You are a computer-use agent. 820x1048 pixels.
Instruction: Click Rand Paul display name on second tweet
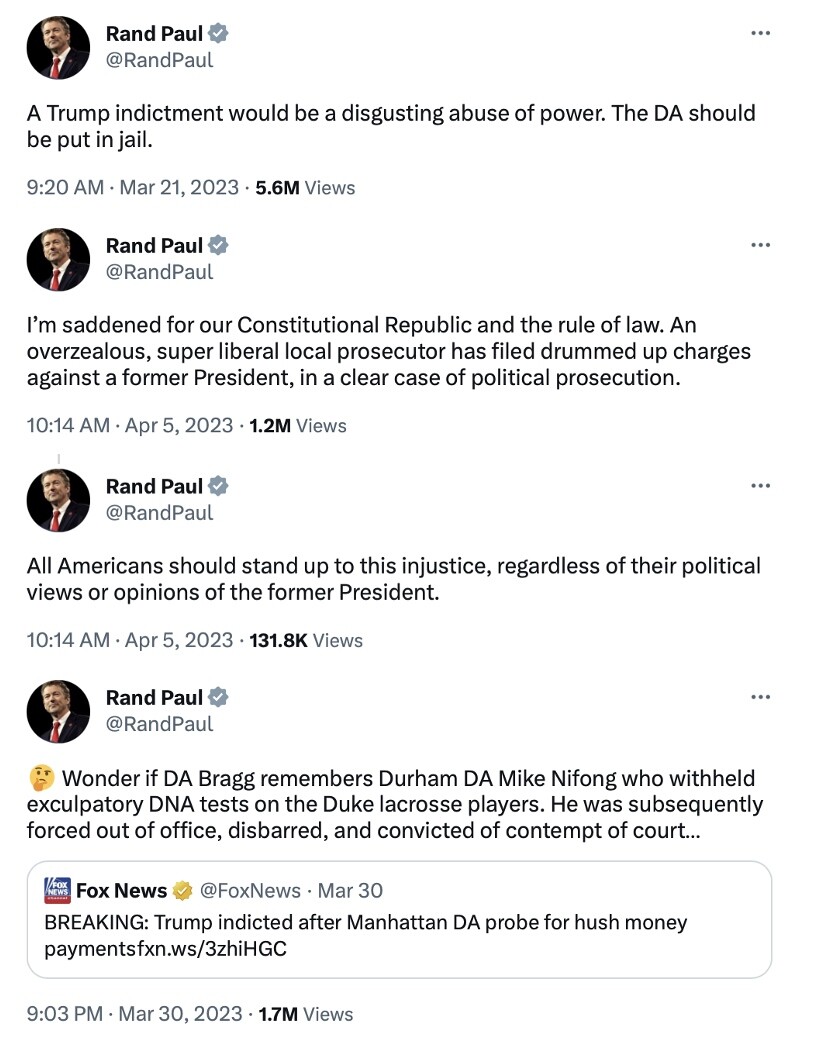(154, 245)
